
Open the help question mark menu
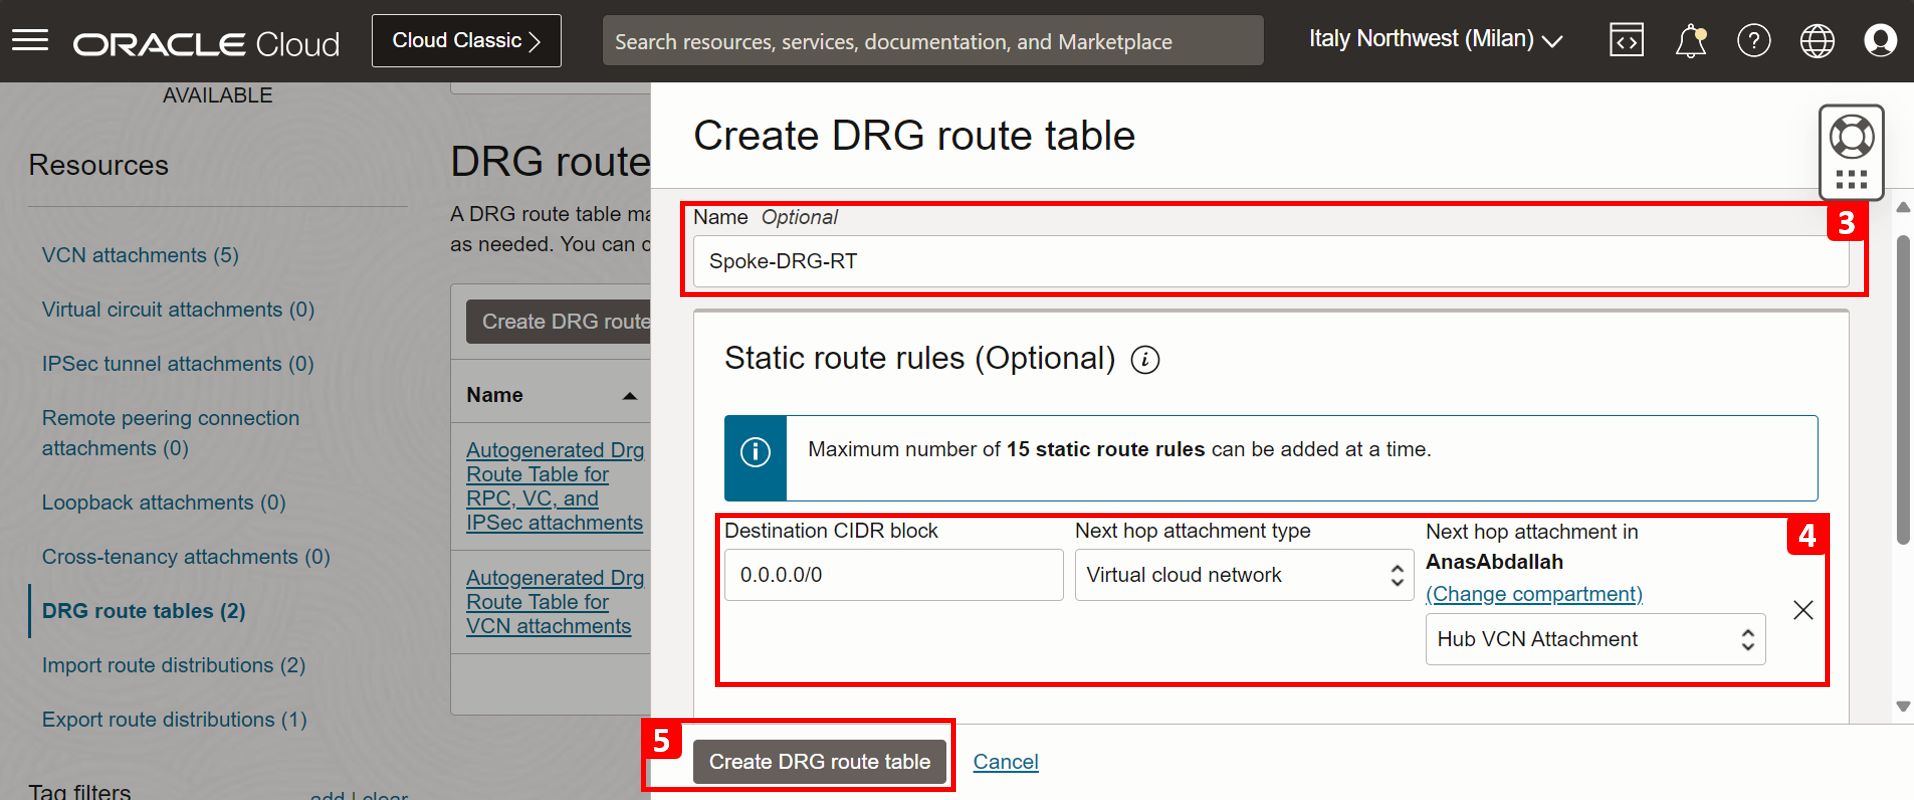(x=1754, y=41)
